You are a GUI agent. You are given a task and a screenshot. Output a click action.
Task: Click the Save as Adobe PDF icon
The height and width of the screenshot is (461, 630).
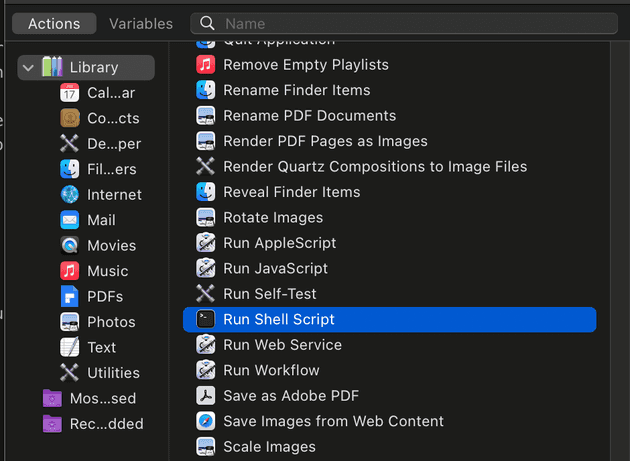tap(206, 395)
